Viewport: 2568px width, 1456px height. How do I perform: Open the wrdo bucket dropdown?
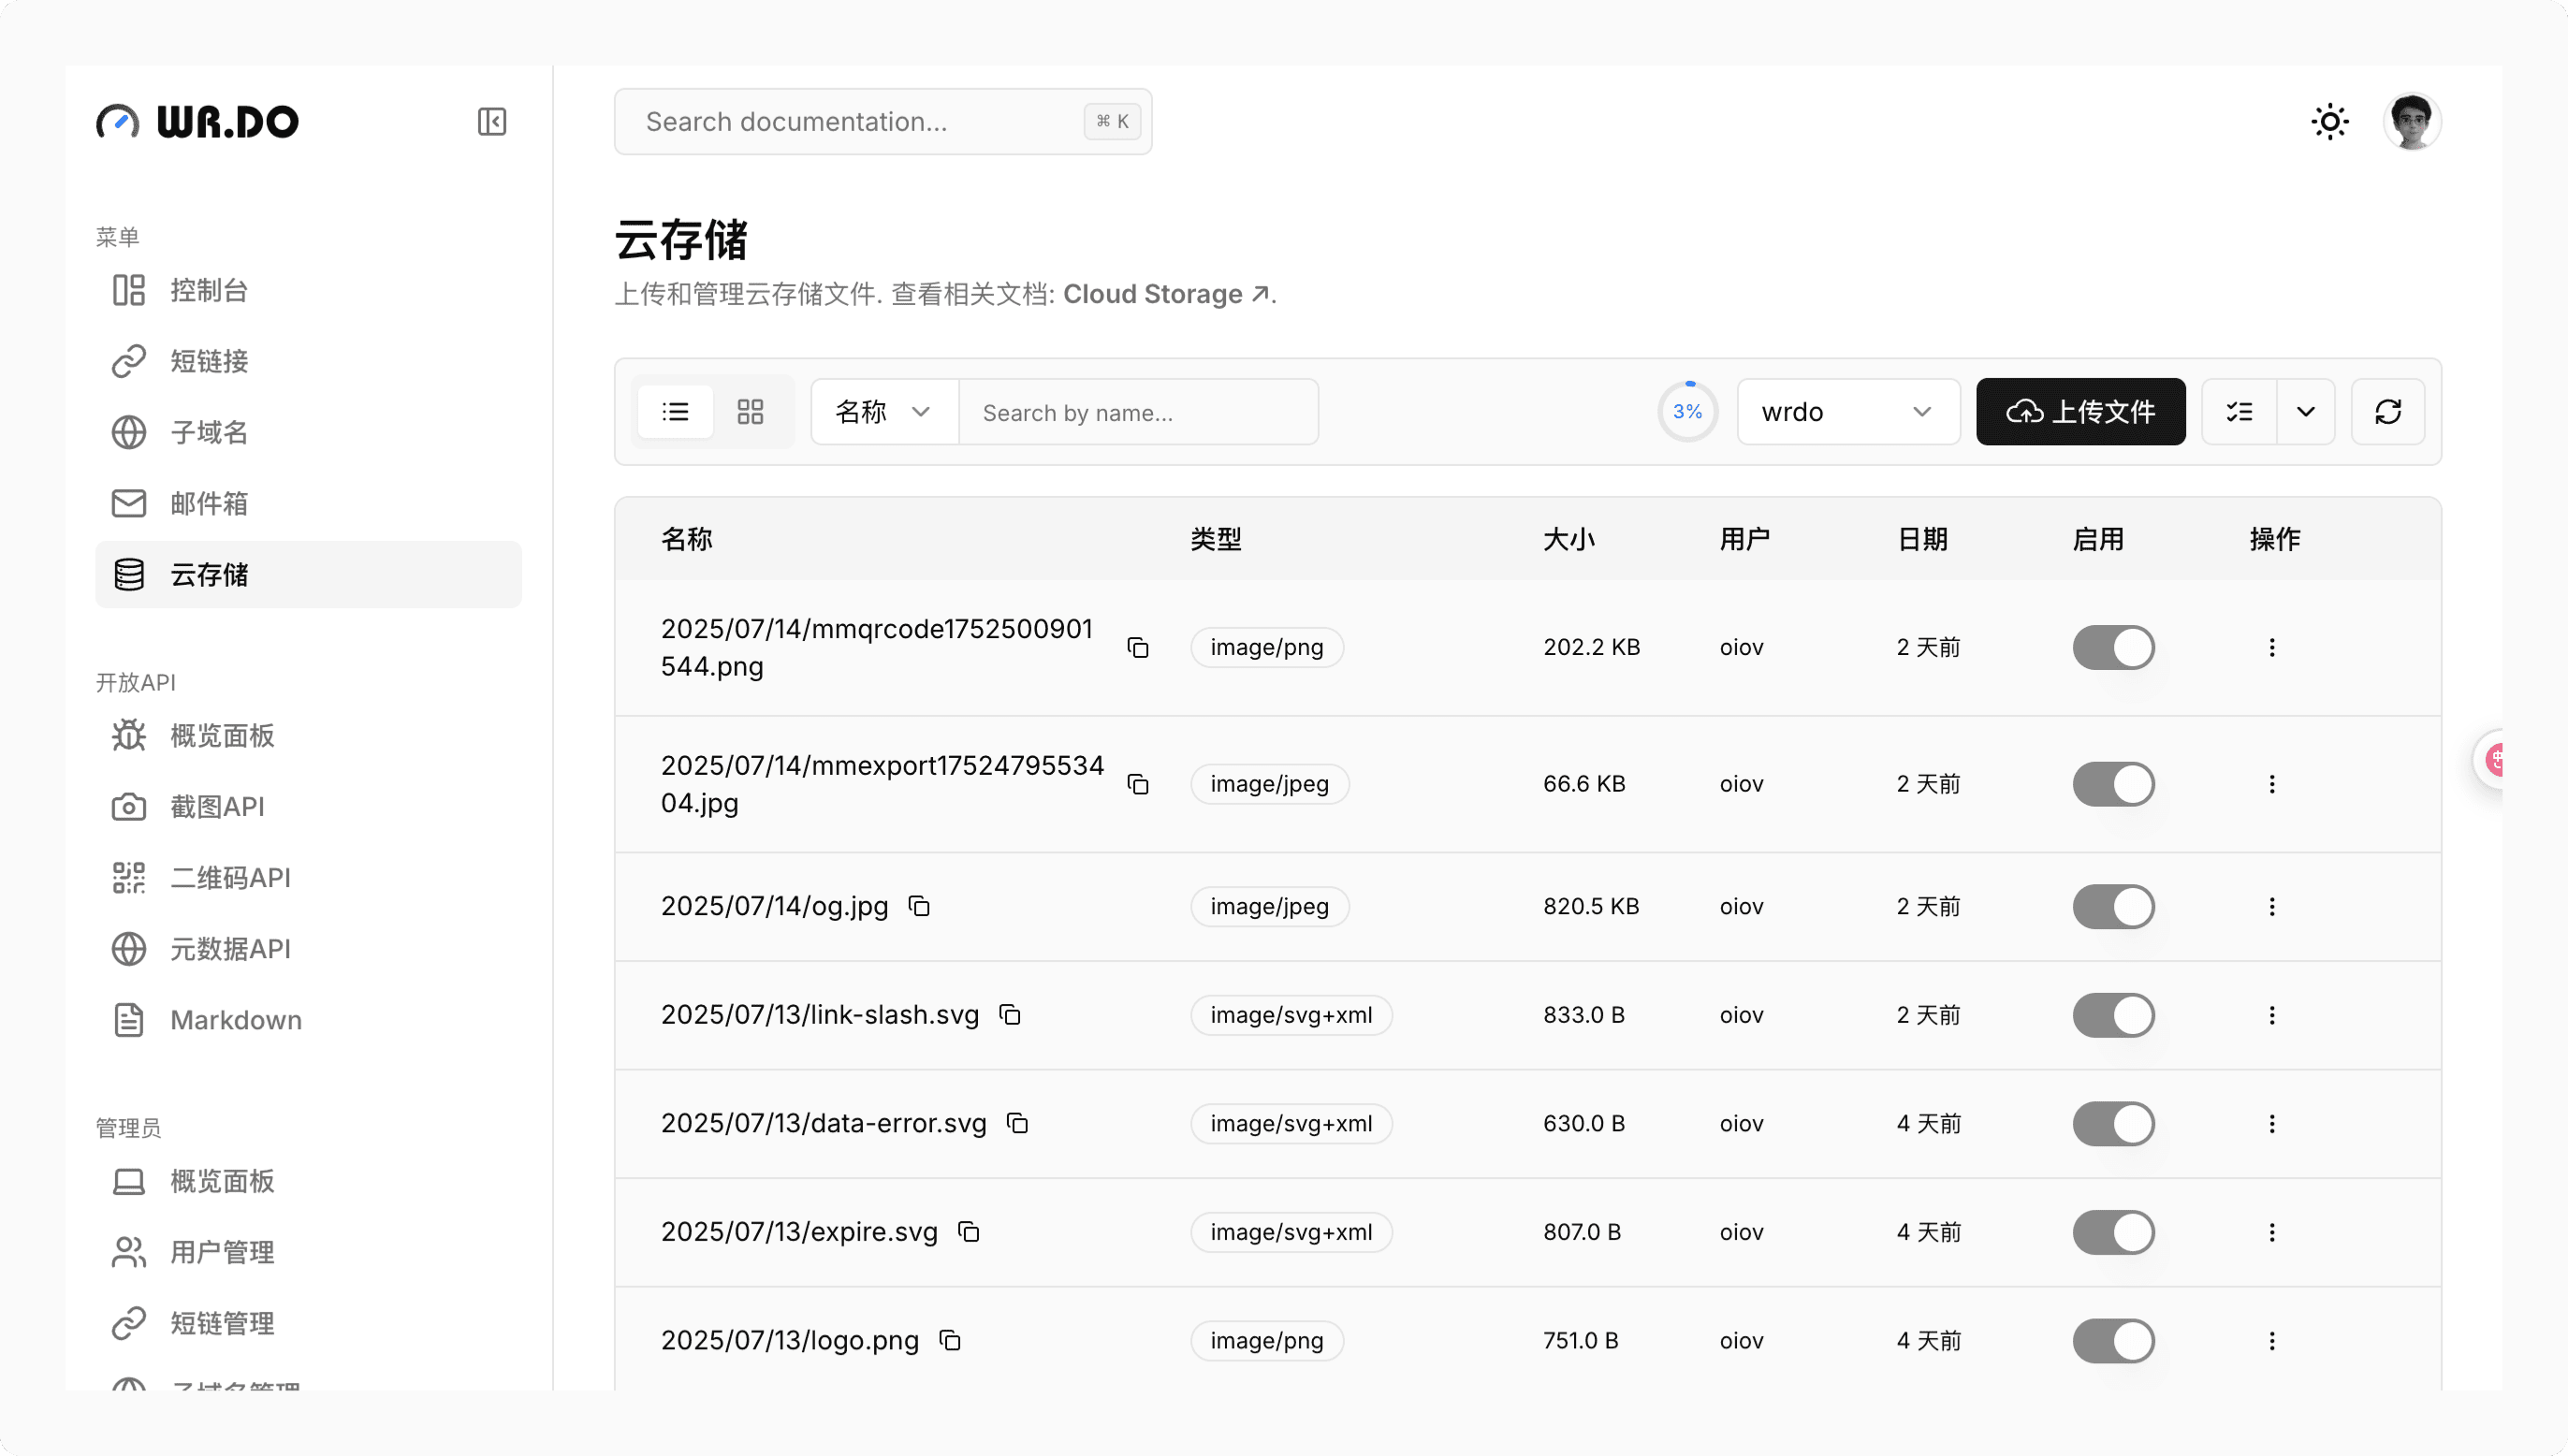pos(1847,412)
